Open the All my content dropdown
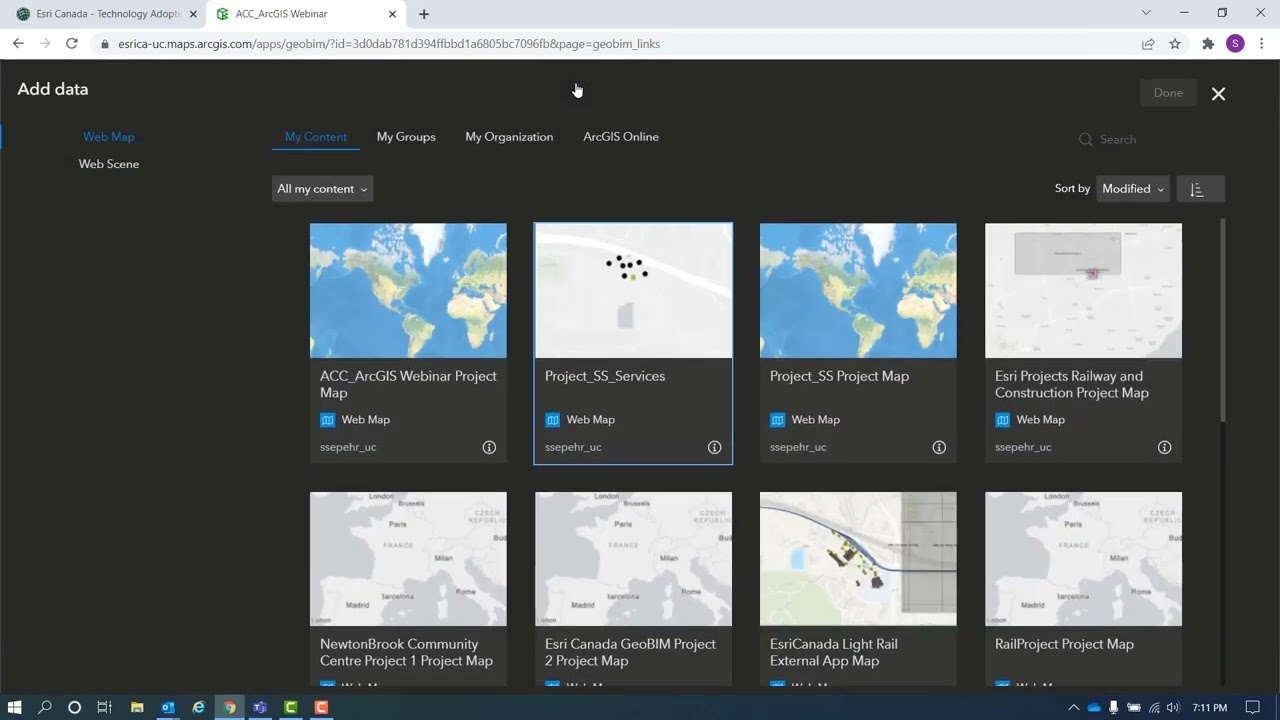 tap(322, 189)
